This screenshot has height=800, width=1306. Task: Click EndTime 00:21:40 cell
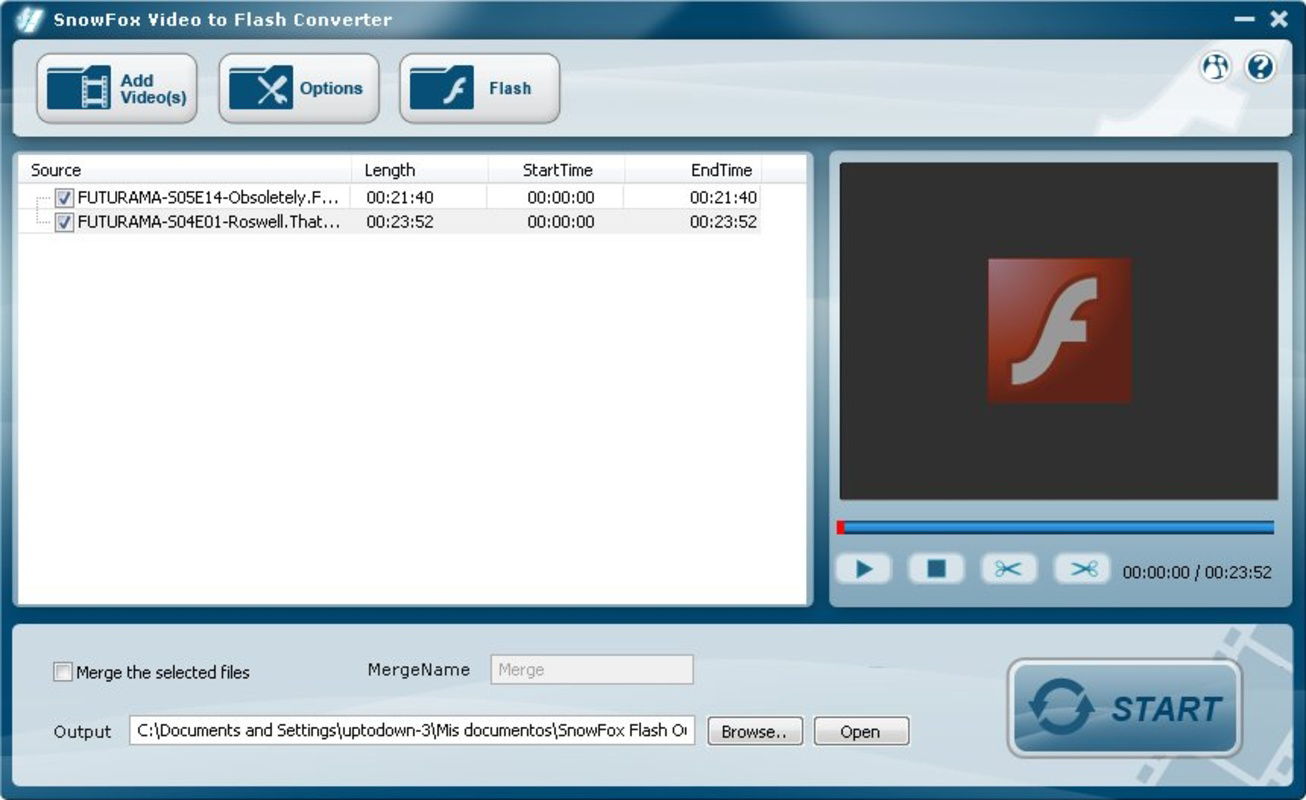pos(723,198)
